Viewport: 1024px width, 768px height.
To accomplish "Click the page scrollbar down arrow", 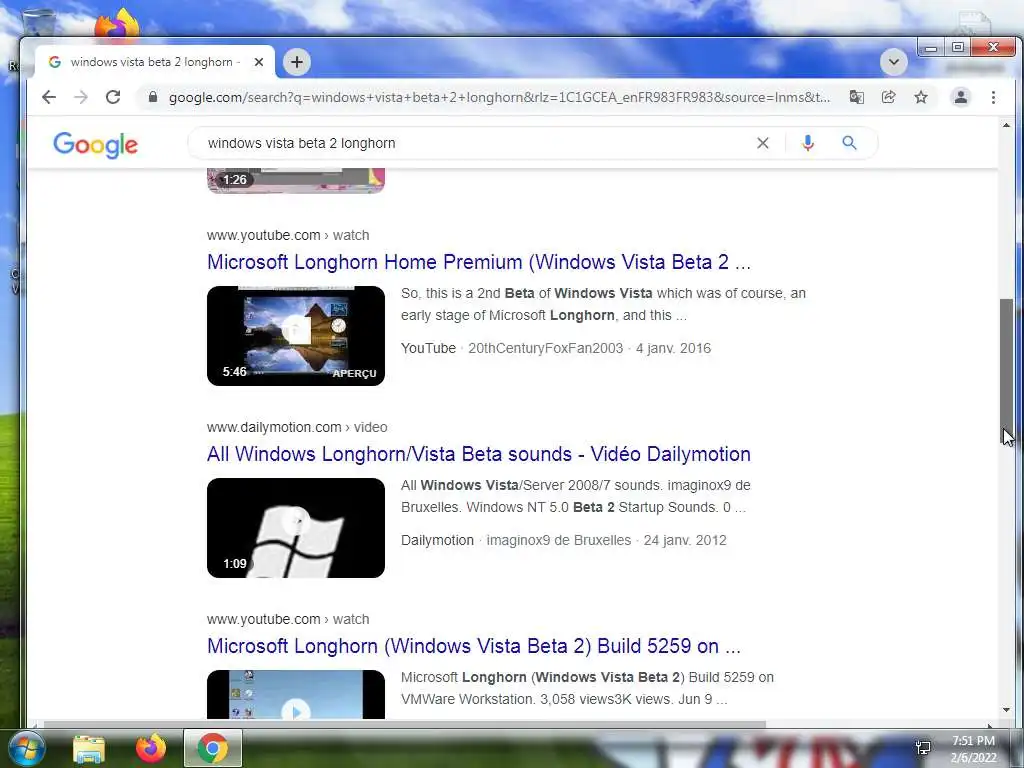I will [x=1006, y=711].
